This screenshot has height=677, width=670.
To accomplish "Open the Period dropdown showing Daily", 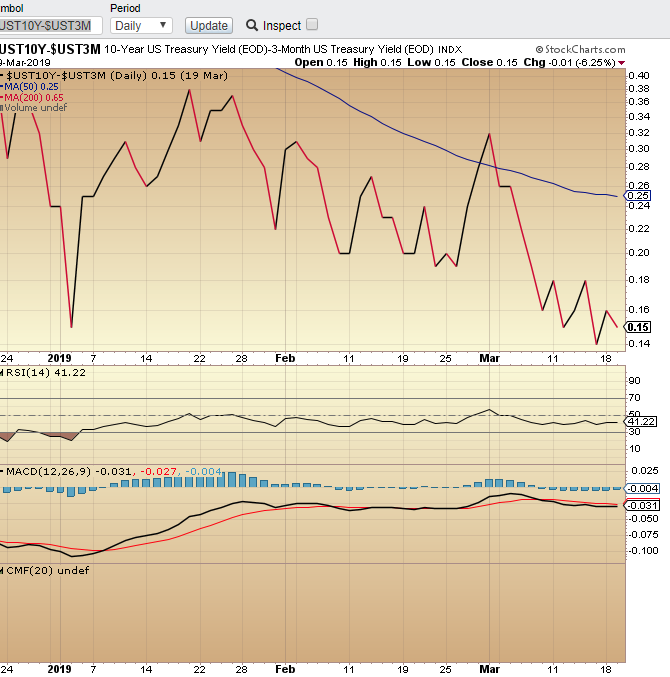I will 141,25.
